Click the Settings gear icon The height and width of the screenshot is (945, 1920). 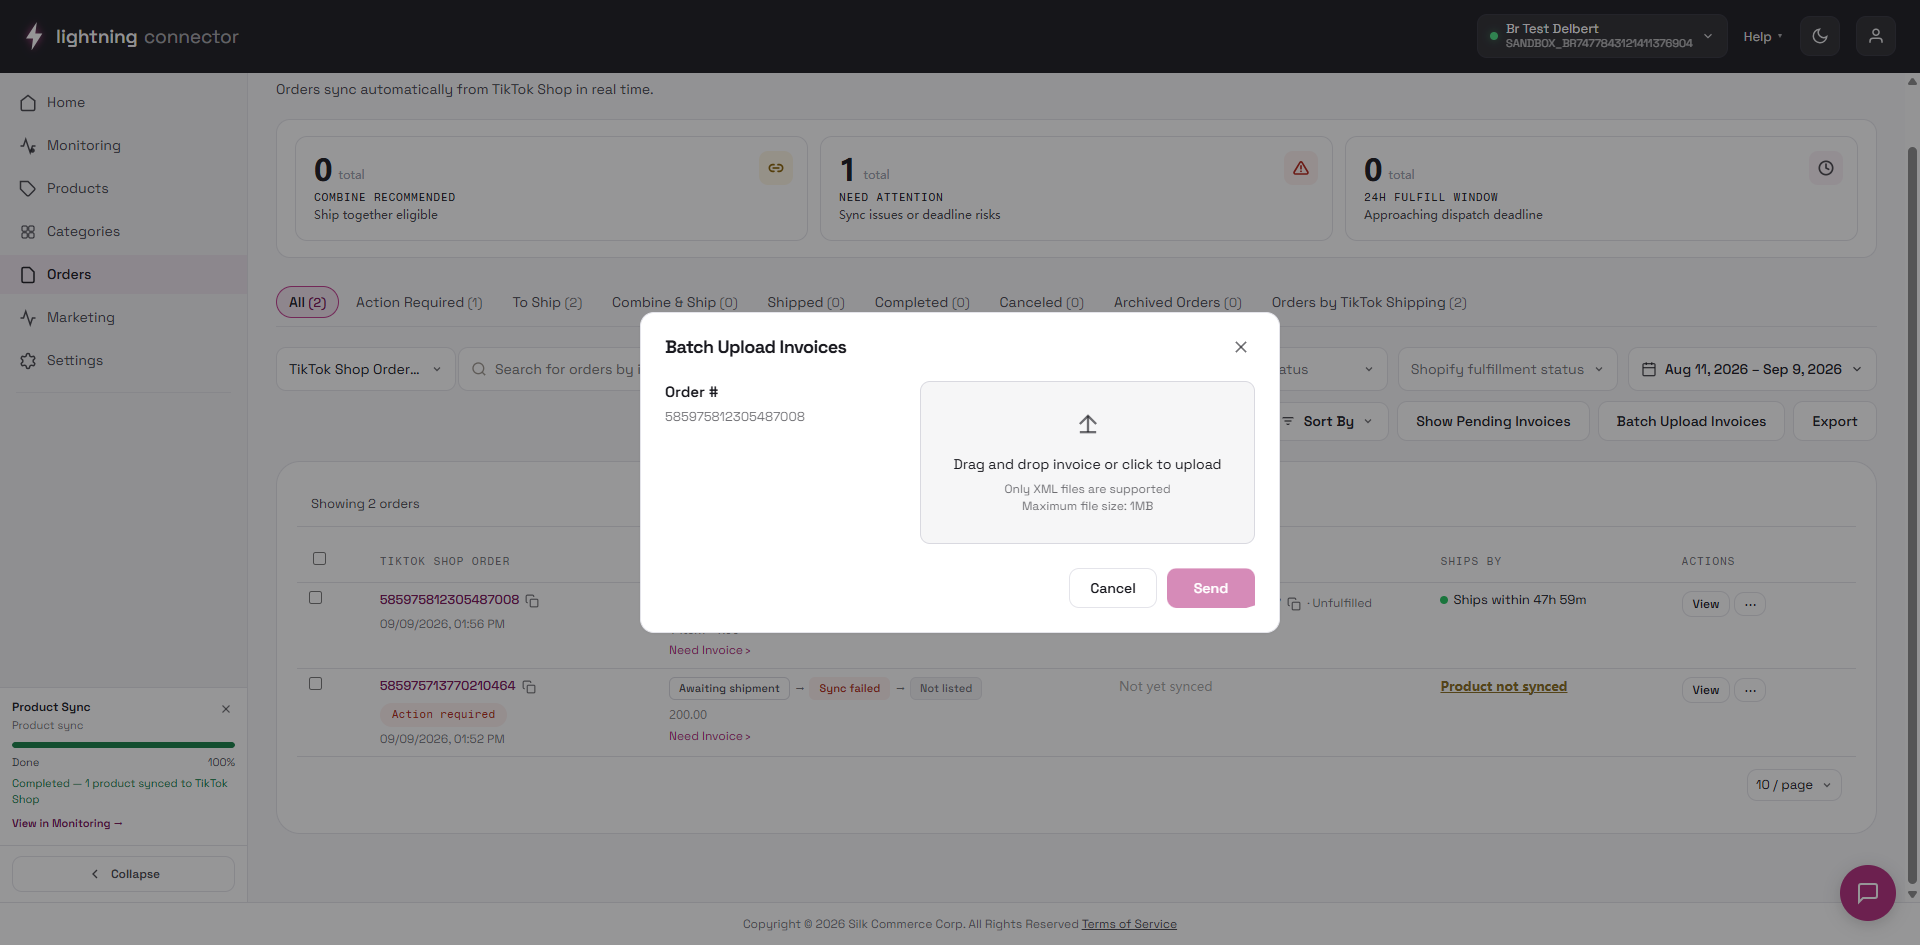point(28,361)
